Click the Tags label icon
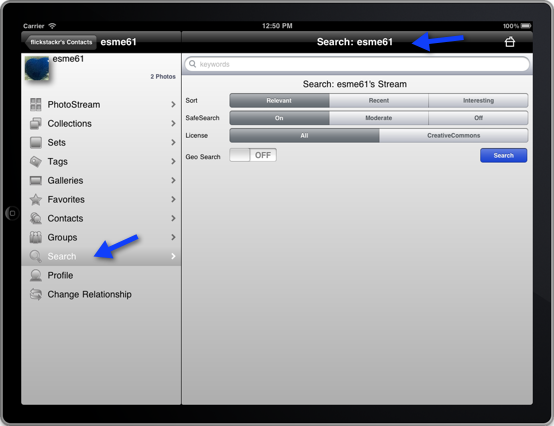Image resolution: width=554 pixels, height=426 pixels. coord(36,162)
